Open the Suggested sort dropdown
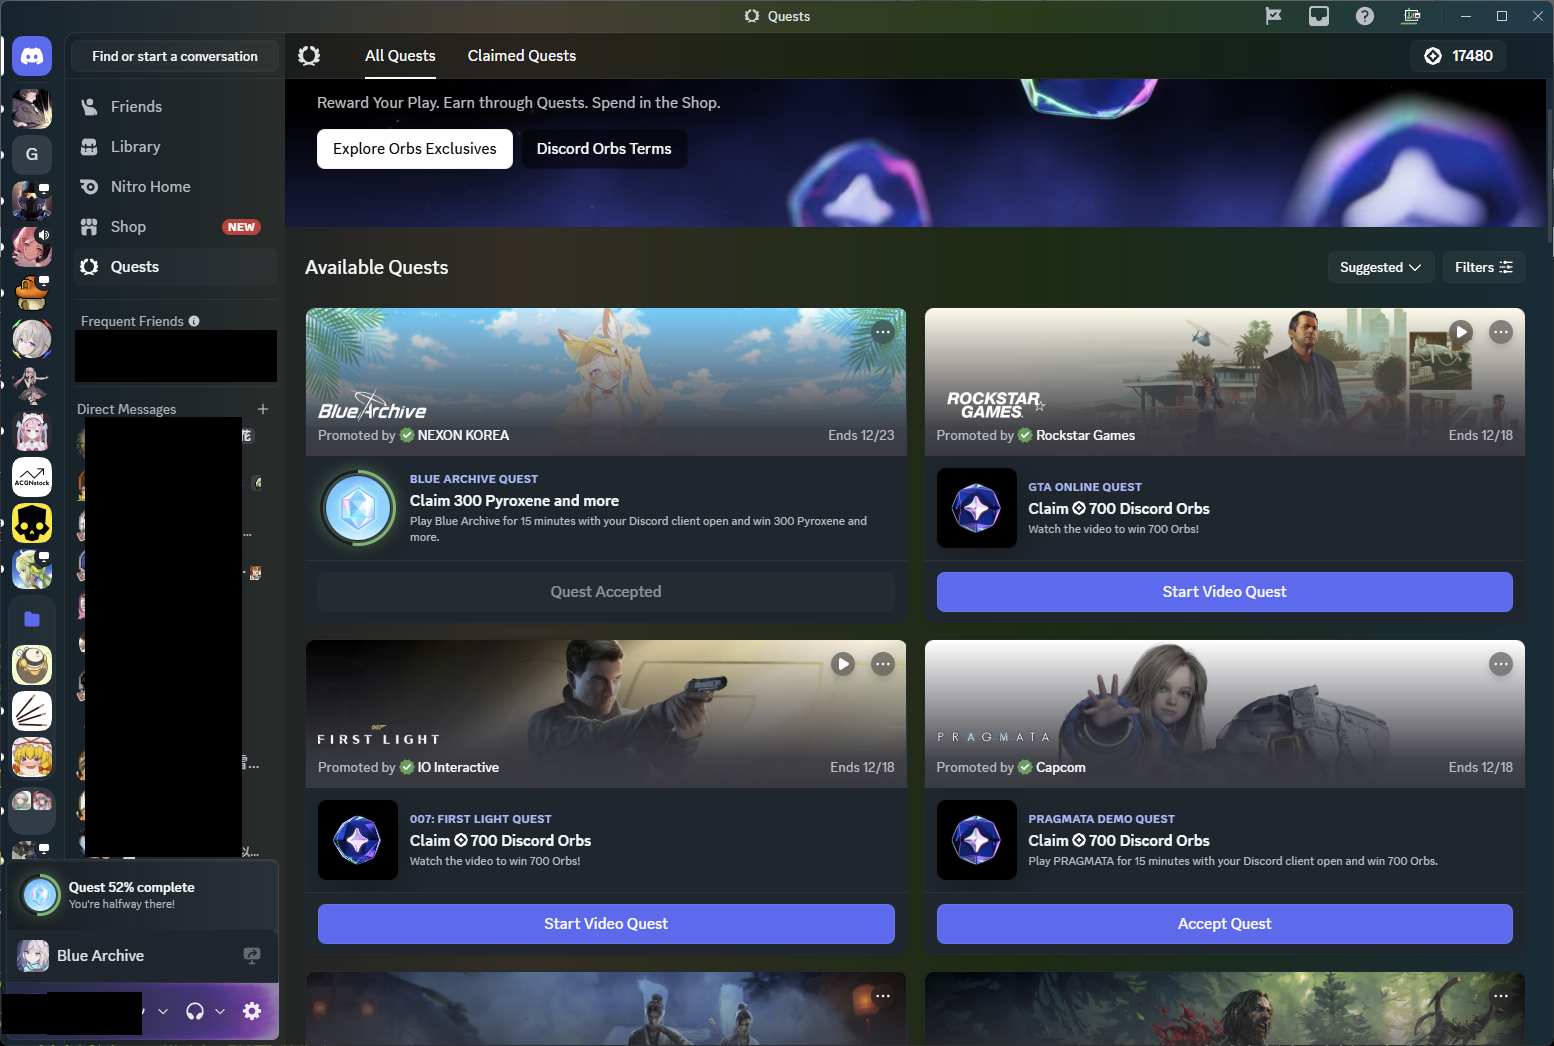 (x=1381, y=267)
